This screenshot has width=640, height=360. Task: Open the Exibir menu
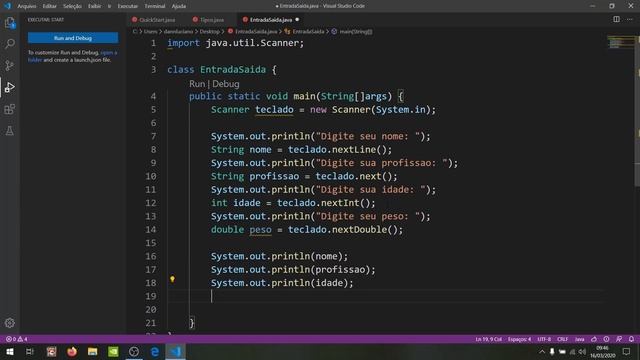(x=94, y=6)
